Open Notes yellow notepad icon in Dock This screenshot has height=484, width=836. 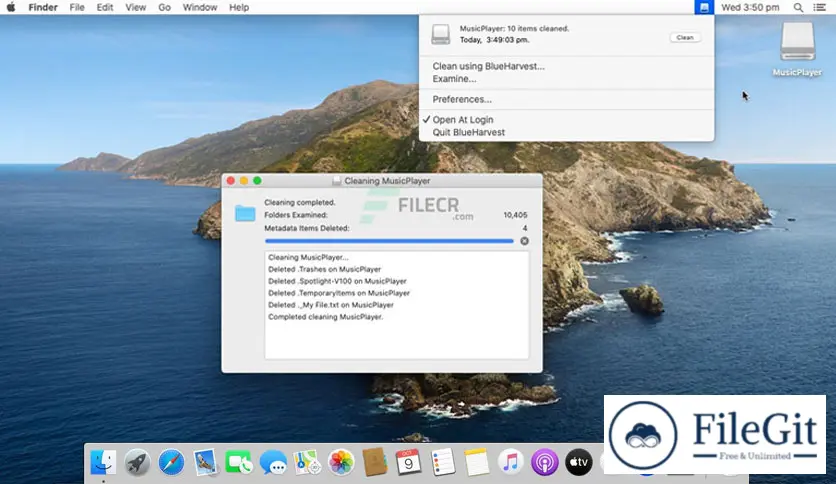pyautogui.click(x=476, y=462)
